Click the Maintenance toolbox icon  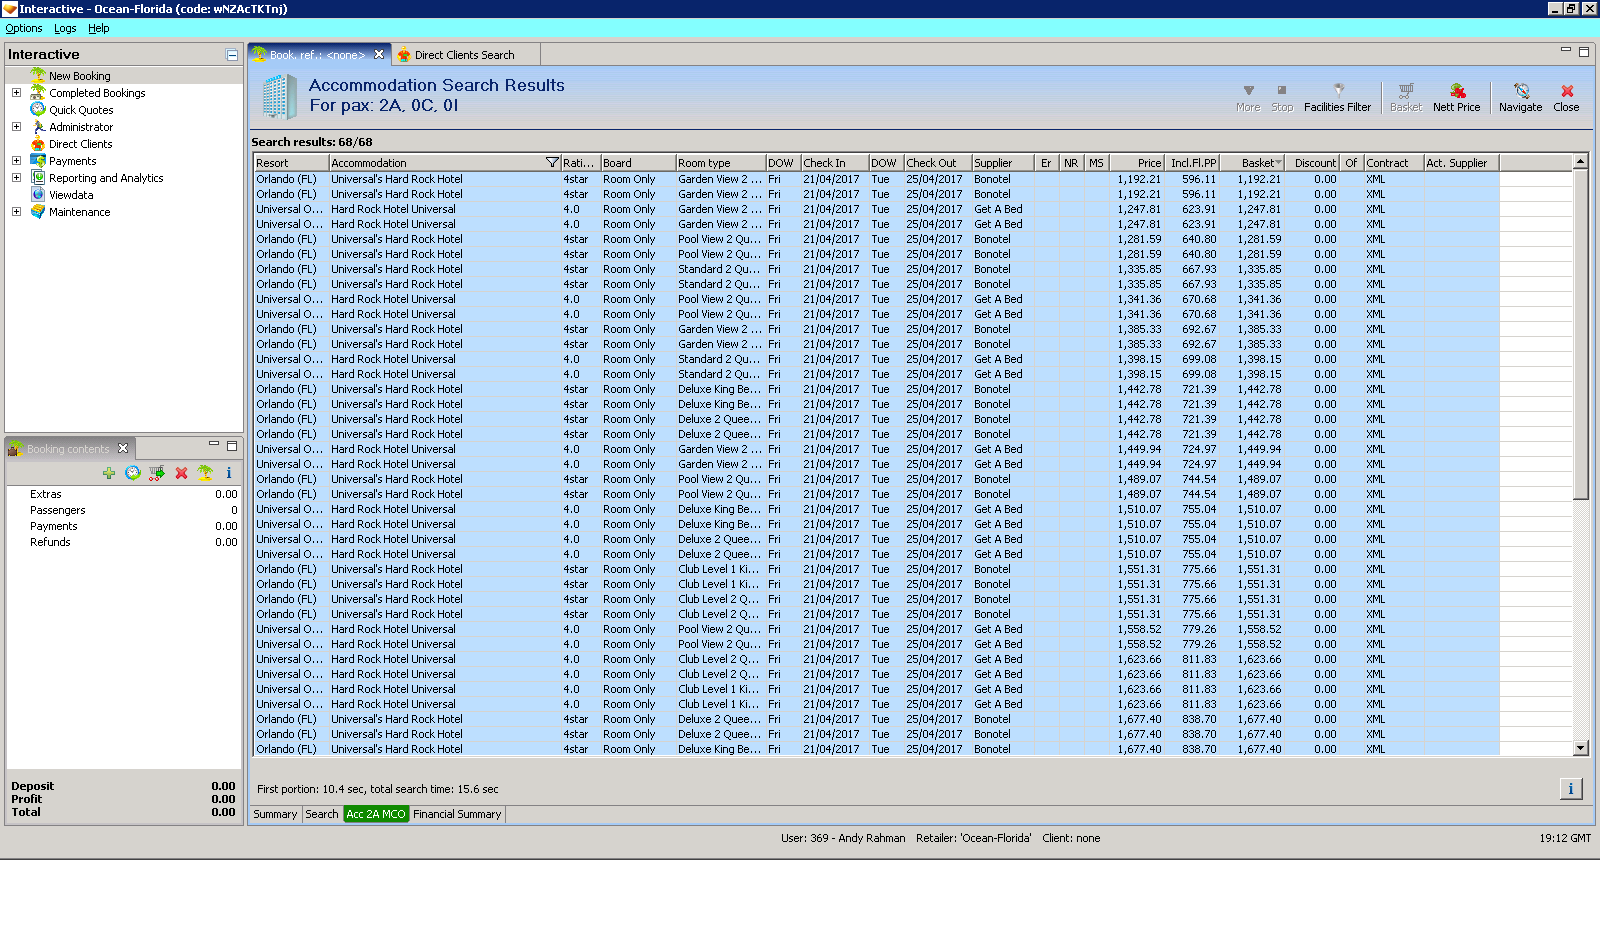click(x=38, y=212)
